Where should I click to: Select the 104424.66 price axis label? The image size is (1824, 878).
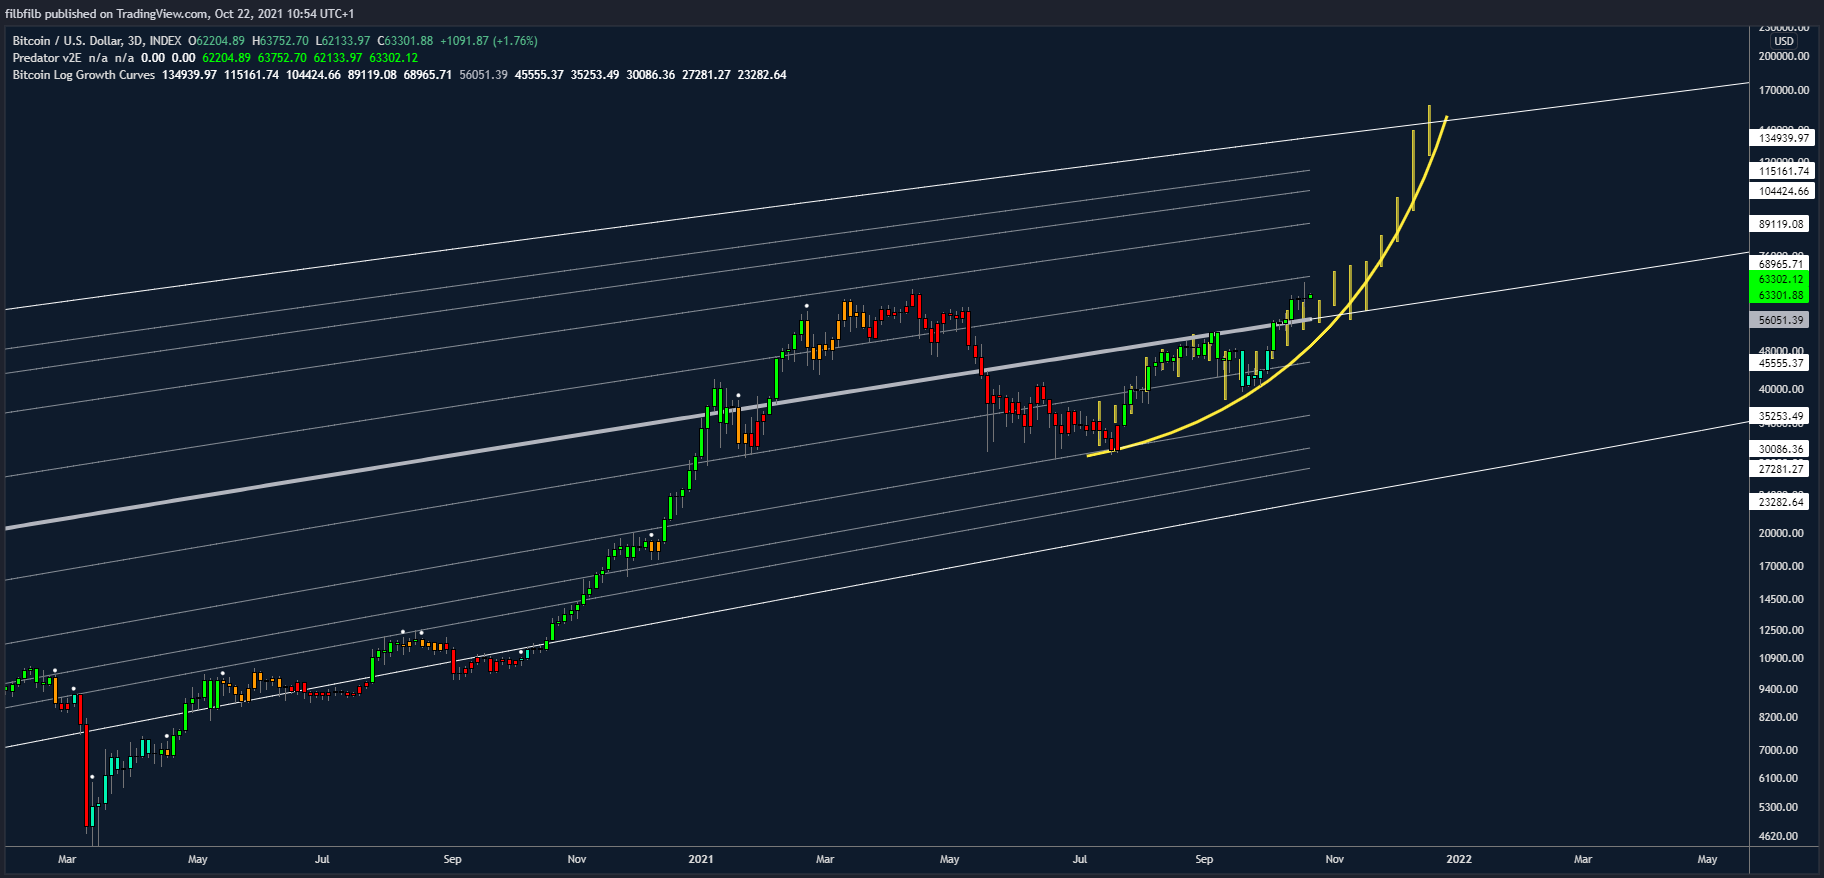pos(1783,191)
